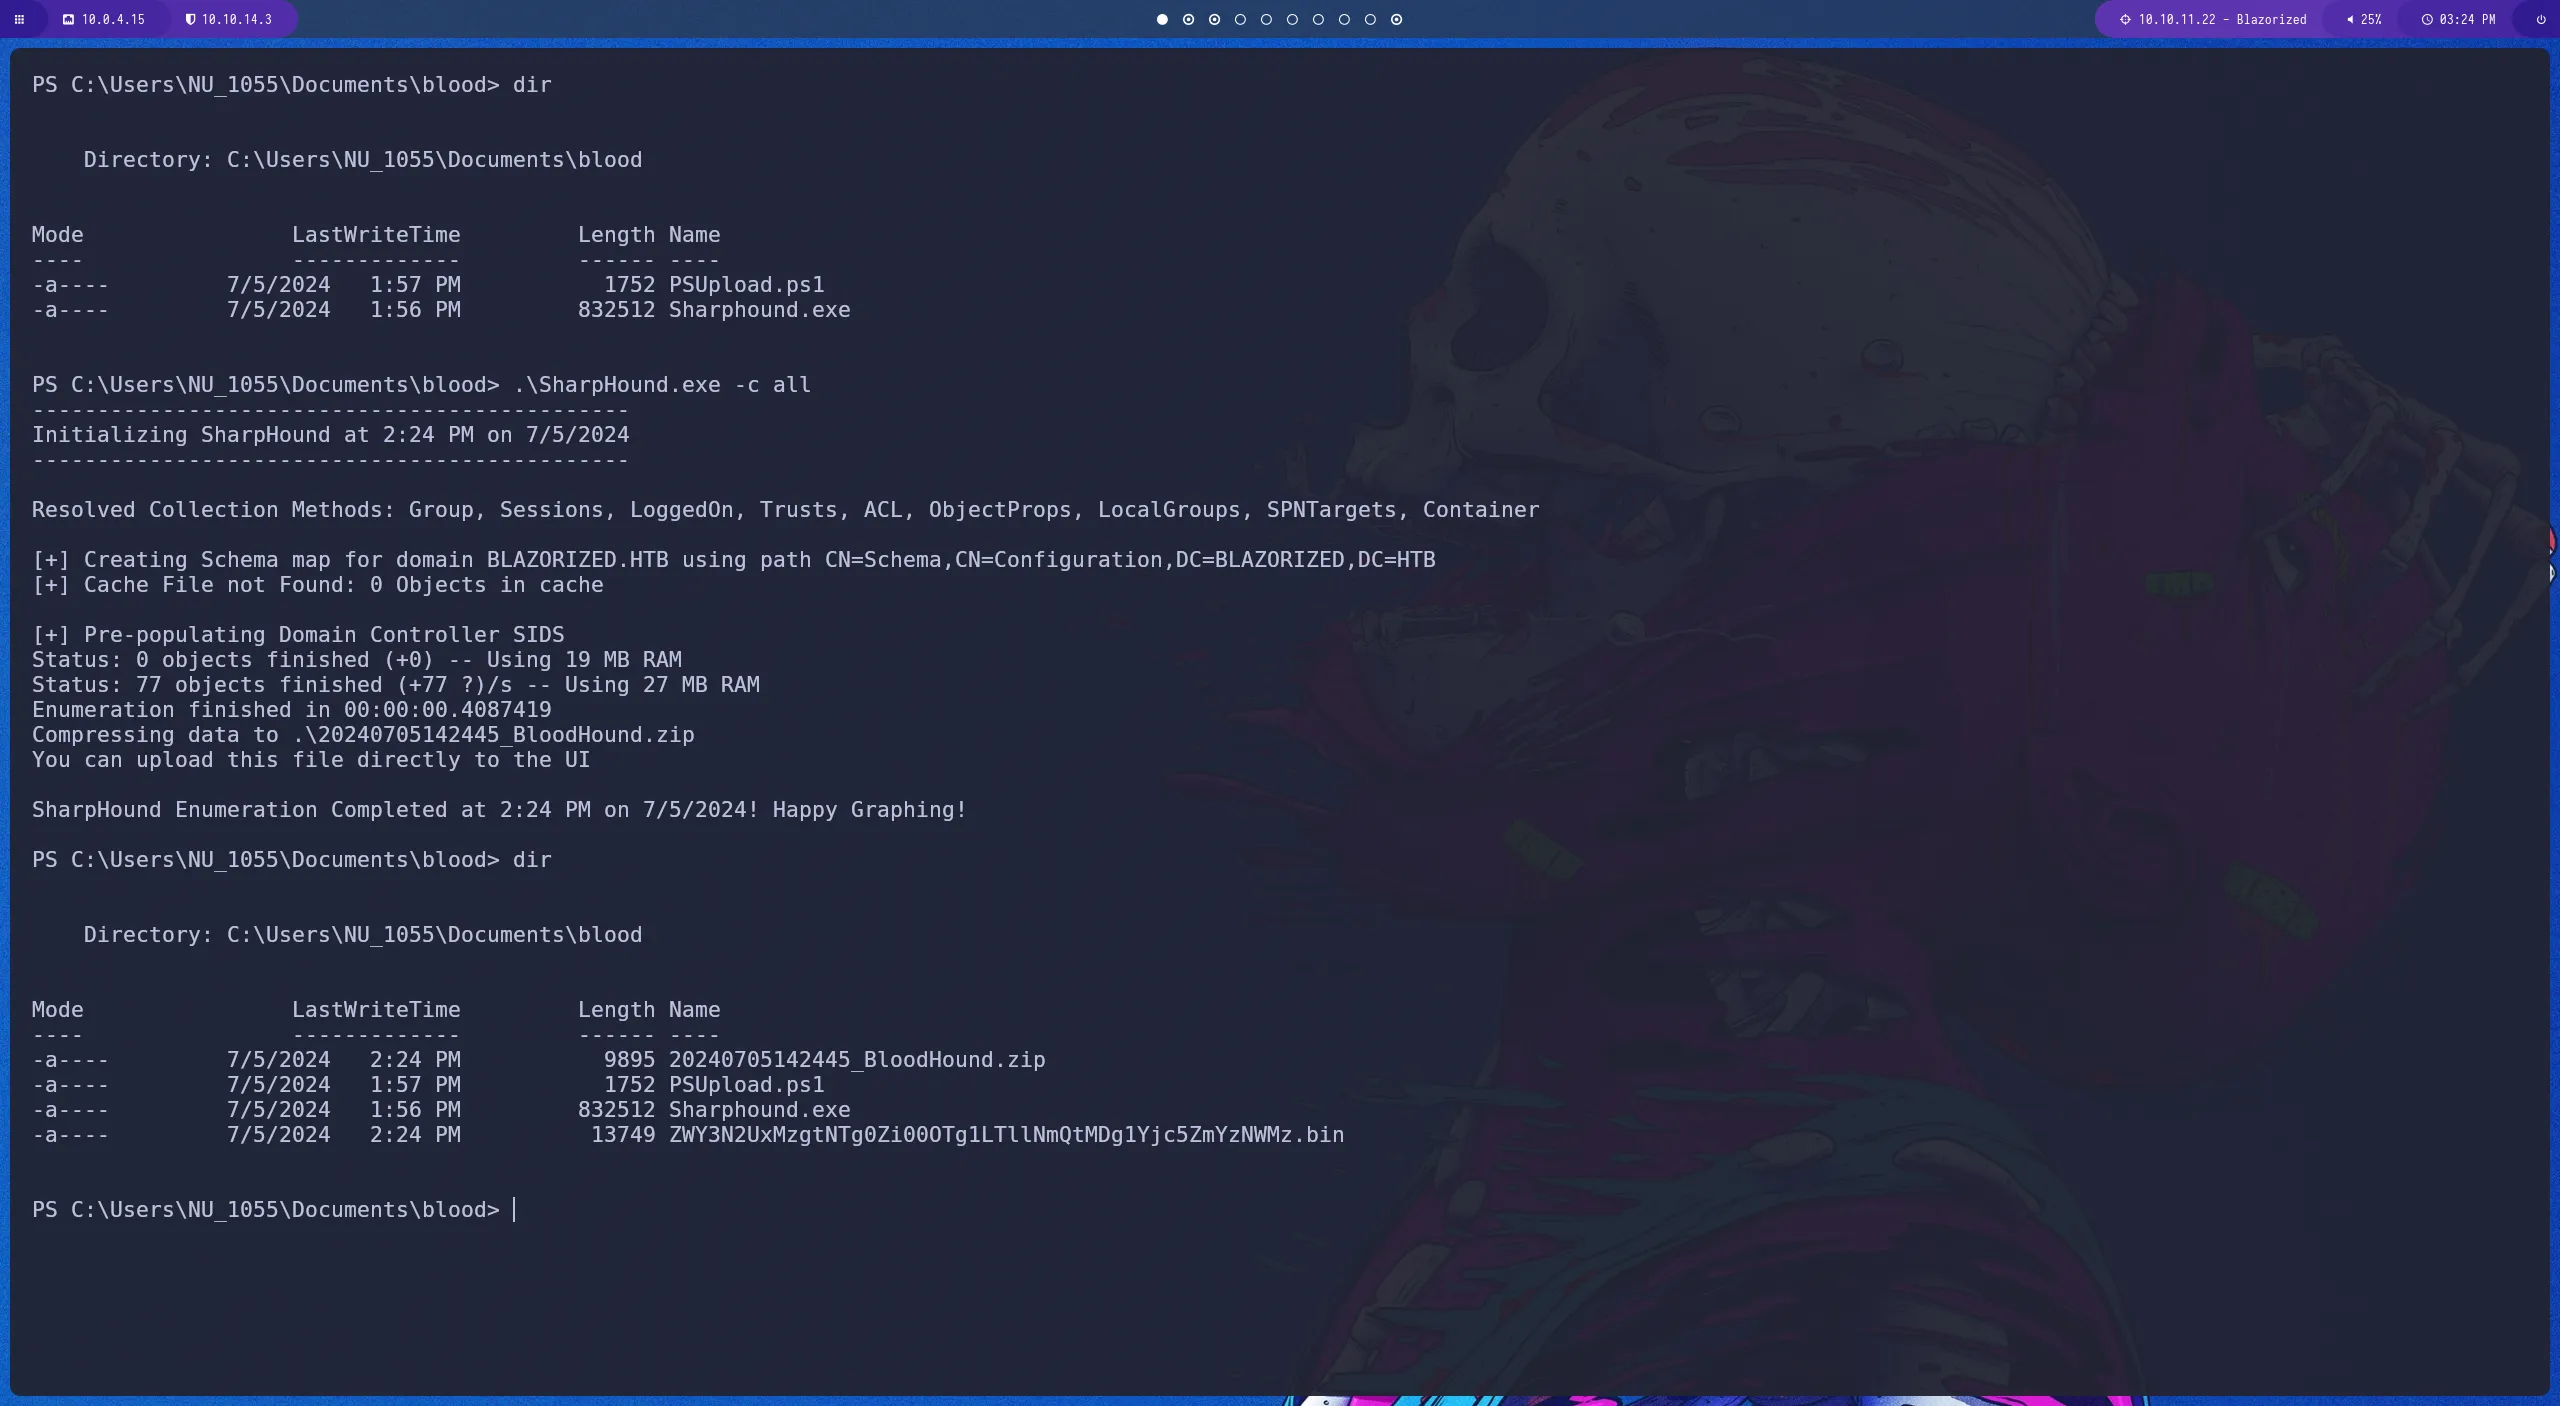Click the Sharphound.exe entry in the listing
2560x1406 pixels.
[x=759, y=1109]
